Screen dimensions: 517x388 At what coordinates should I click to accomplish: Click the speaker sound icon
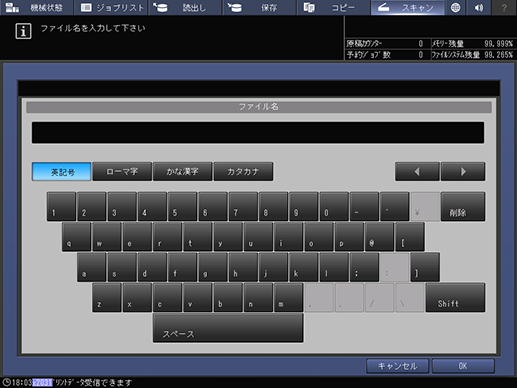[x=479, y=7]
